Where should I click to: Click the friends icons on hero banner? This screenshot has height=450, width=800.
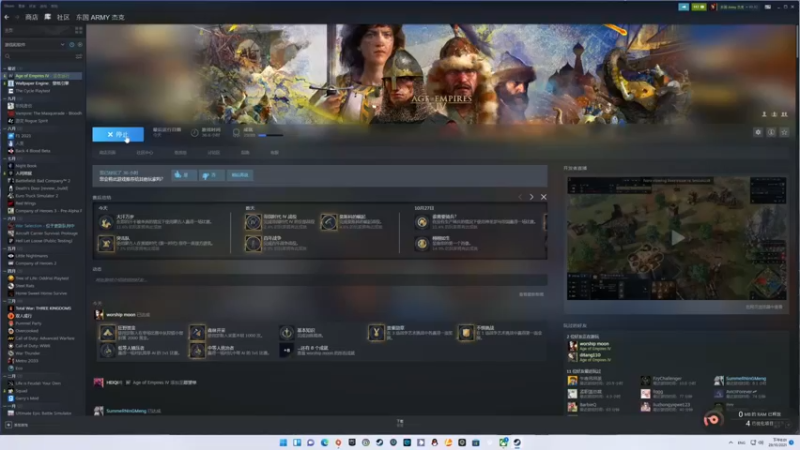click(774, 114)
